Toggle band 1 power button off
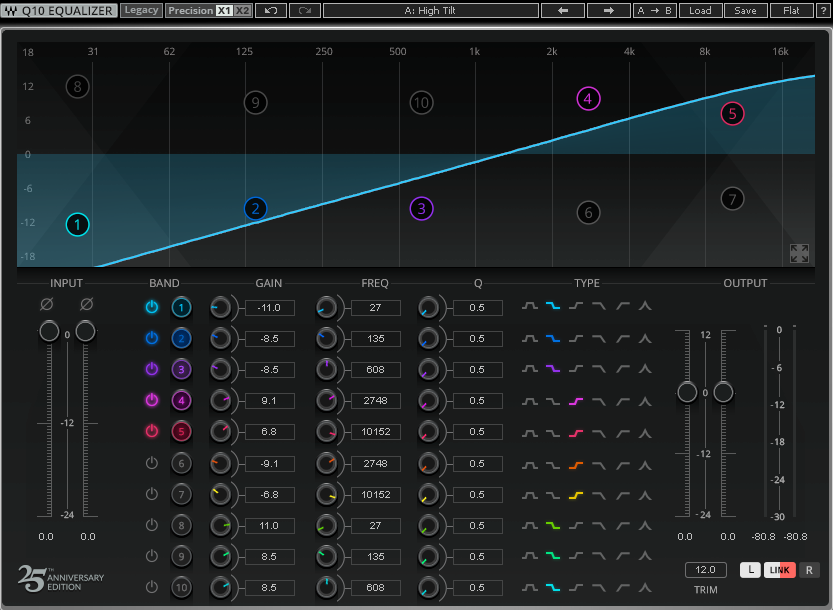Image resolution: width=833 pixels, height=610 pixels. (x=152, y=307)
